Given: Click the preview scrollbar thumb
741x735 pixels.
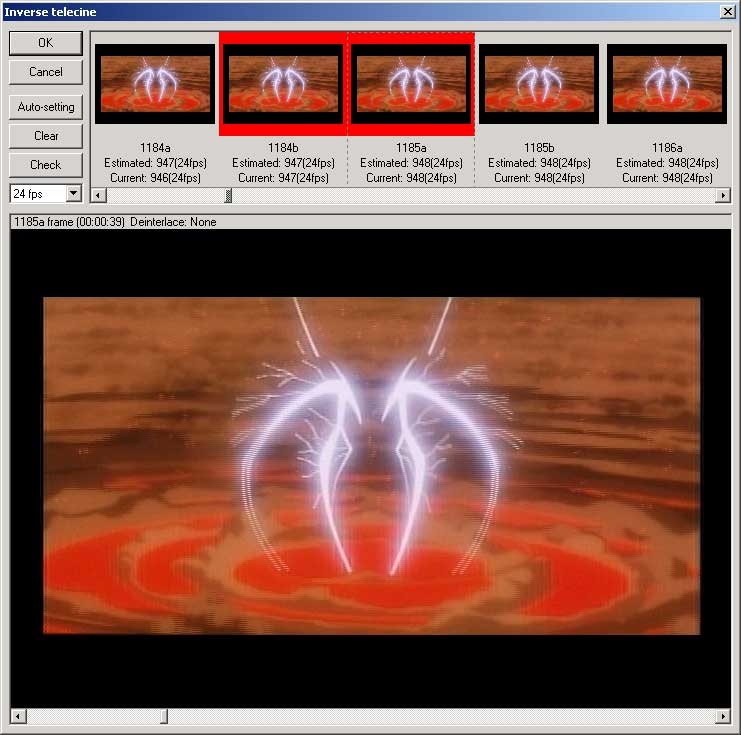Looking at the screenshot, I should tap(164, 716).
